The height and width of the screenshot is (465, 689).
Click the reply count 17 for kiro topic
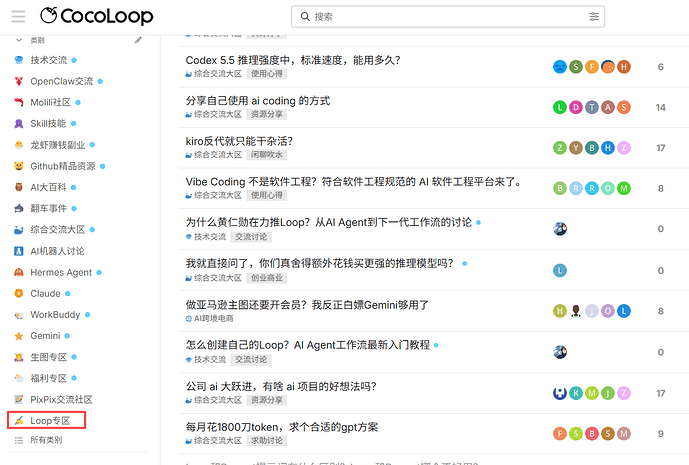(x=660, y=148)
